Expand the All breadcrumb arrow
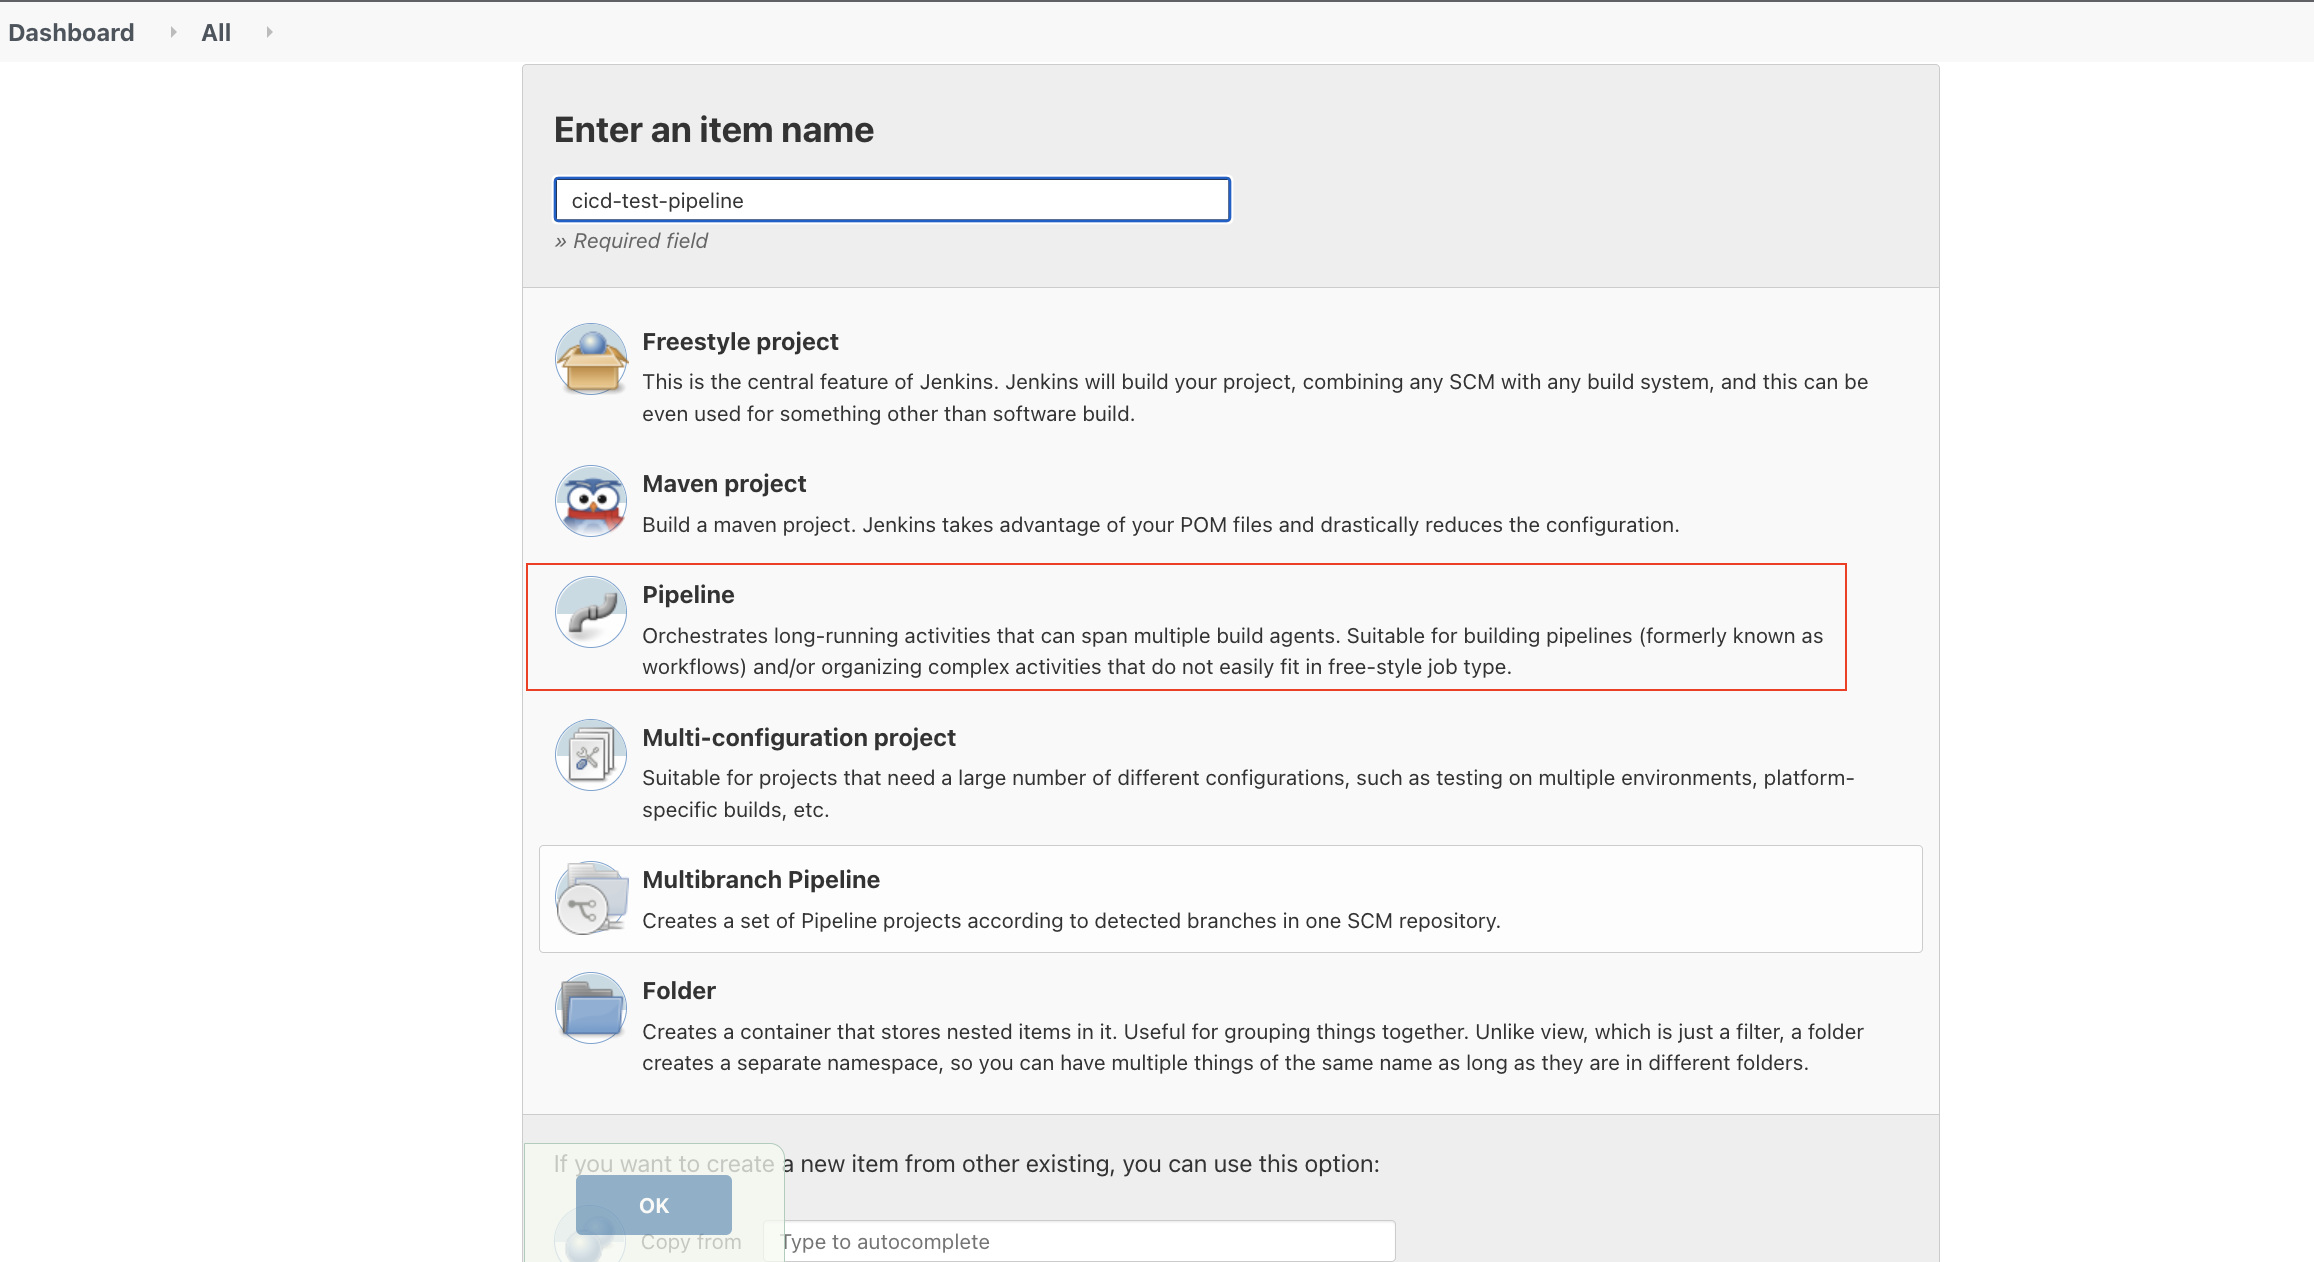2314x1262 pixels. 269,32
